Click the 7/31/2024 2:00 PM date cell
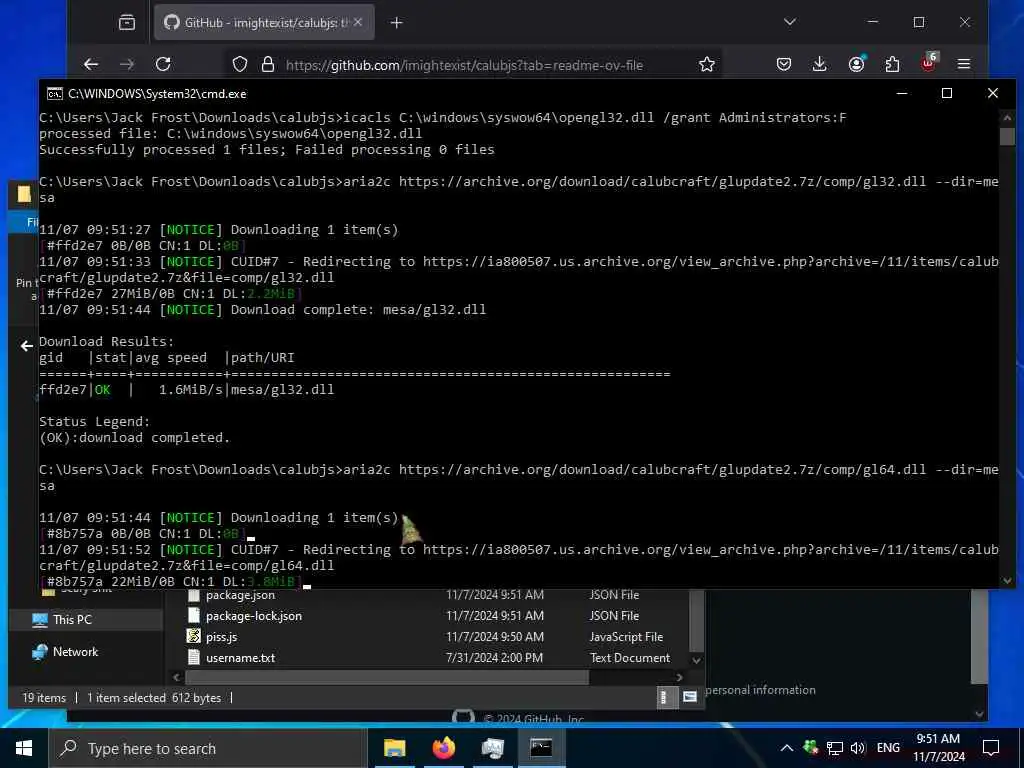 [494, 658]
